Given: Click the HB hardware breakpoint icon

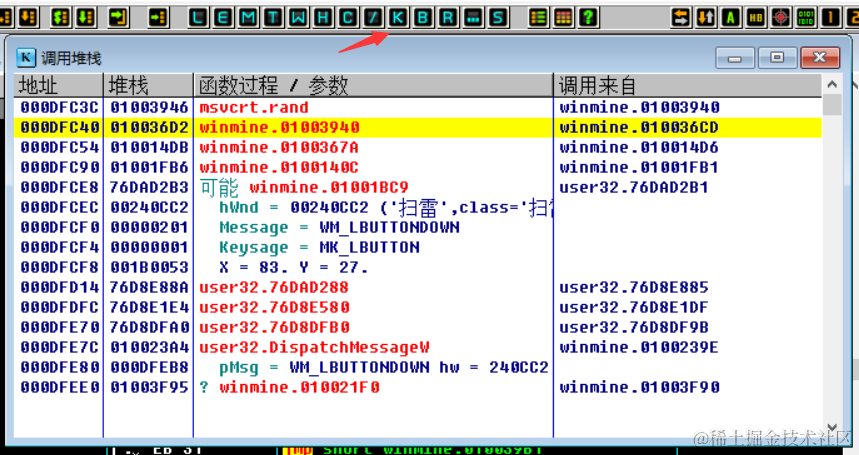Looking at the screenshot, I should tap(756, 18).
